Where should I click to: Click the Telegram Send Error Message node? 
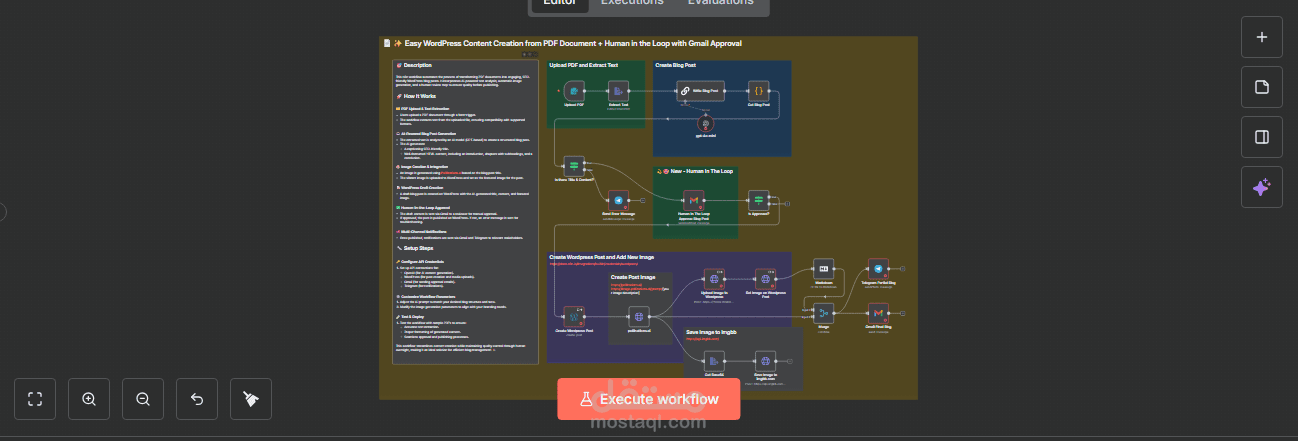[x=618, y=201]
